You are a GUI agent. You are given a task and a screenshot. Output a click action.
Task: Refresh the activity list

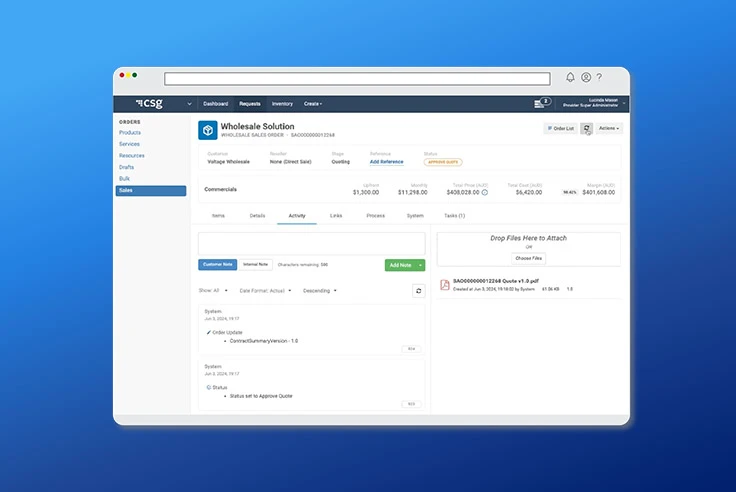point(419,291)
